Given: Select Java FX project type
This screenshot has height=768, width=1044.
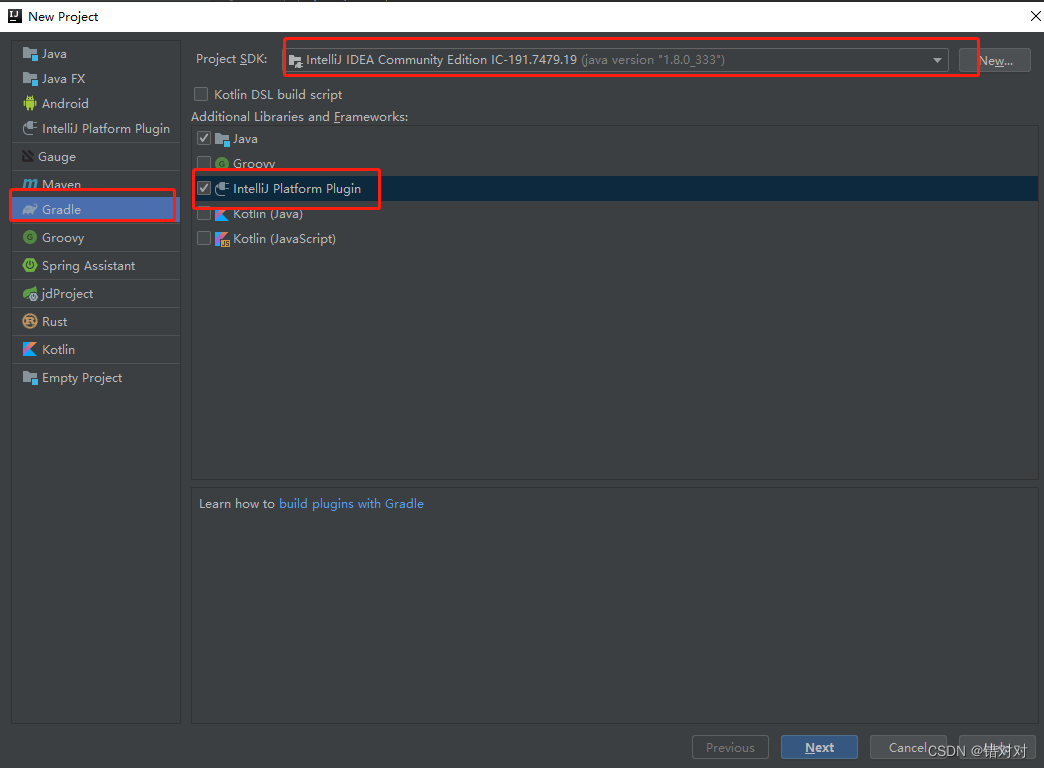Looking at the screenshot, I should pos(96,79).
